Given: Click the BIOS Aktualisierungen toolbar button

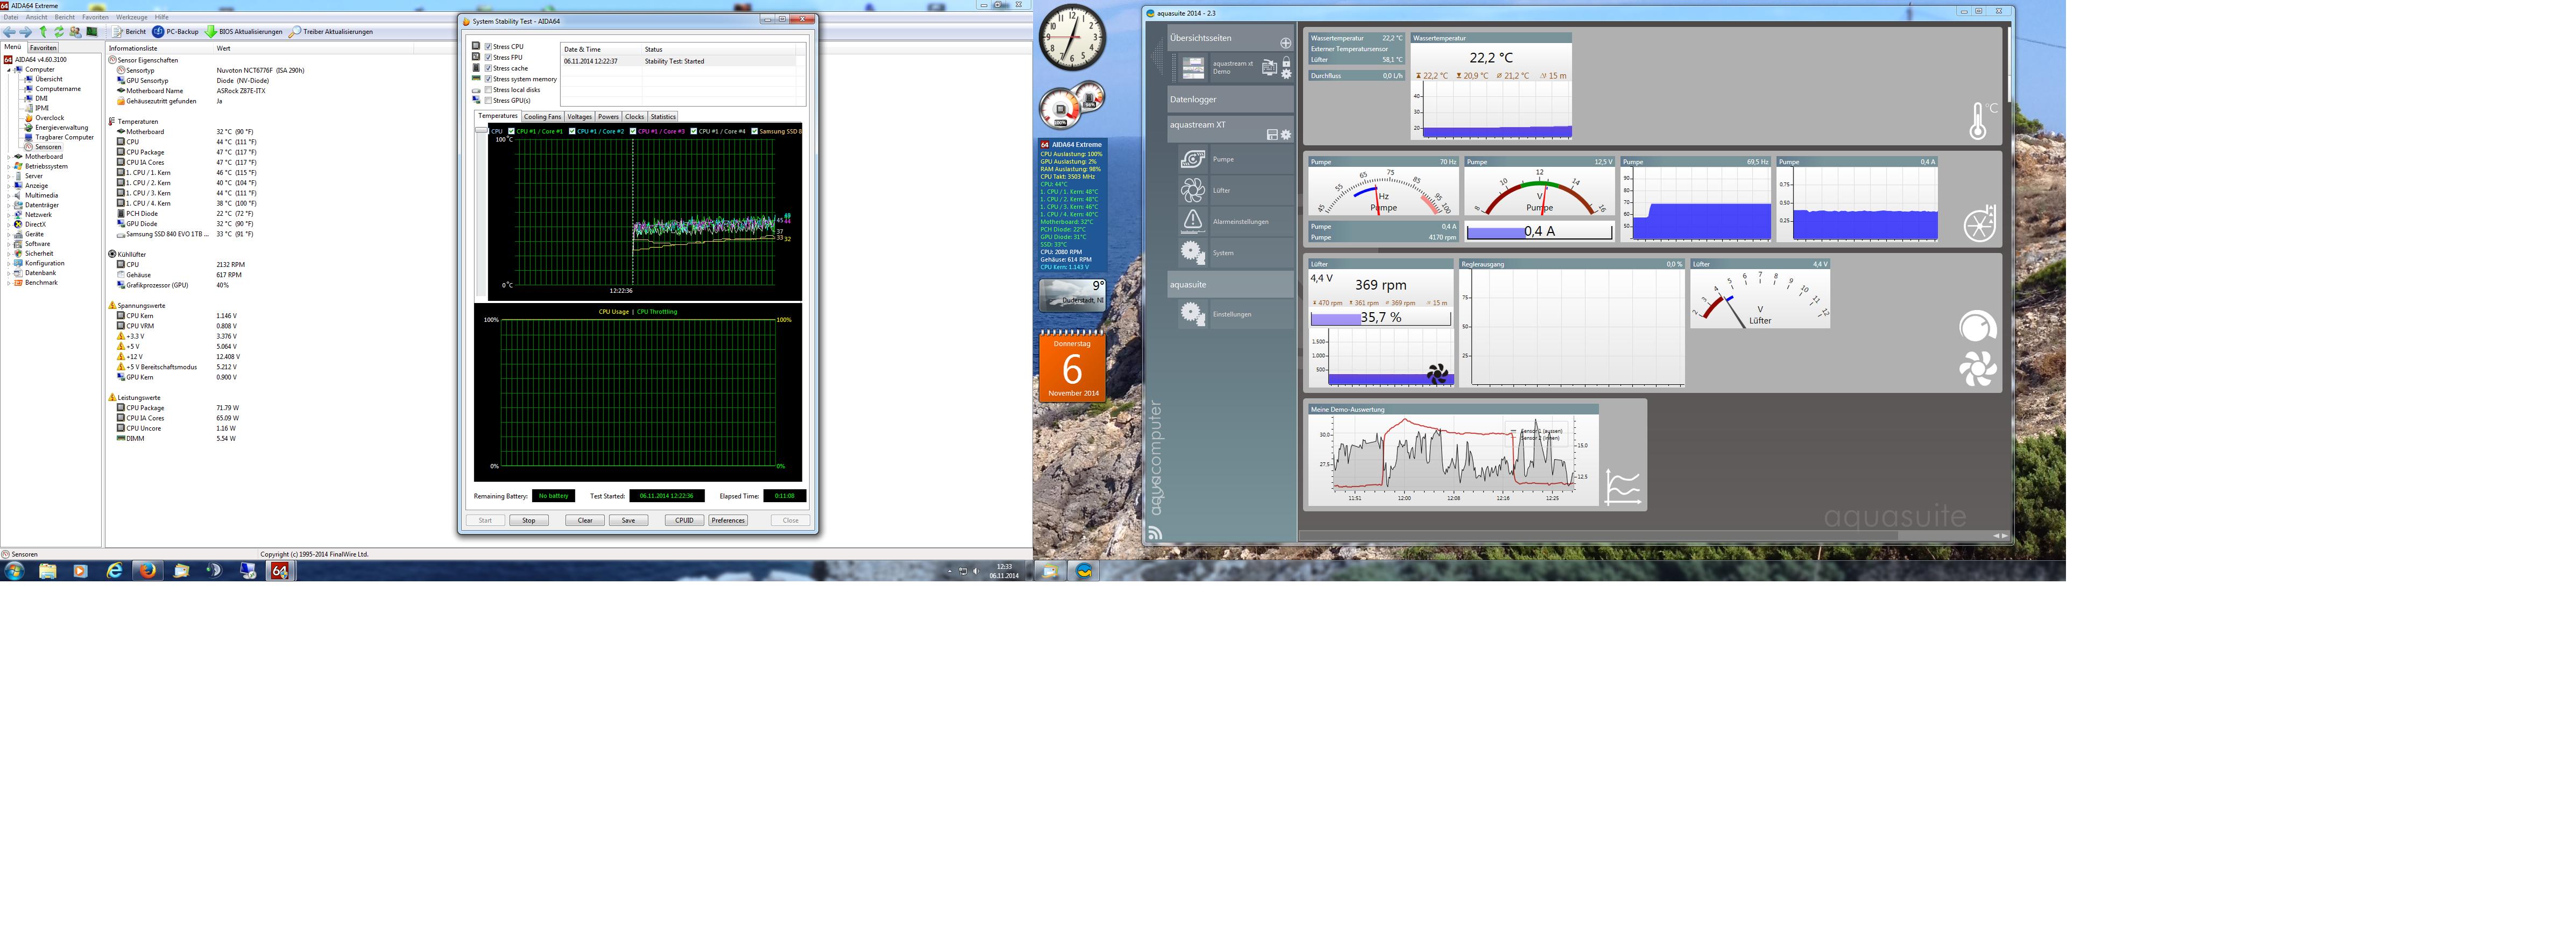Looking at the screenshot, I should click(x=244, y=32).
